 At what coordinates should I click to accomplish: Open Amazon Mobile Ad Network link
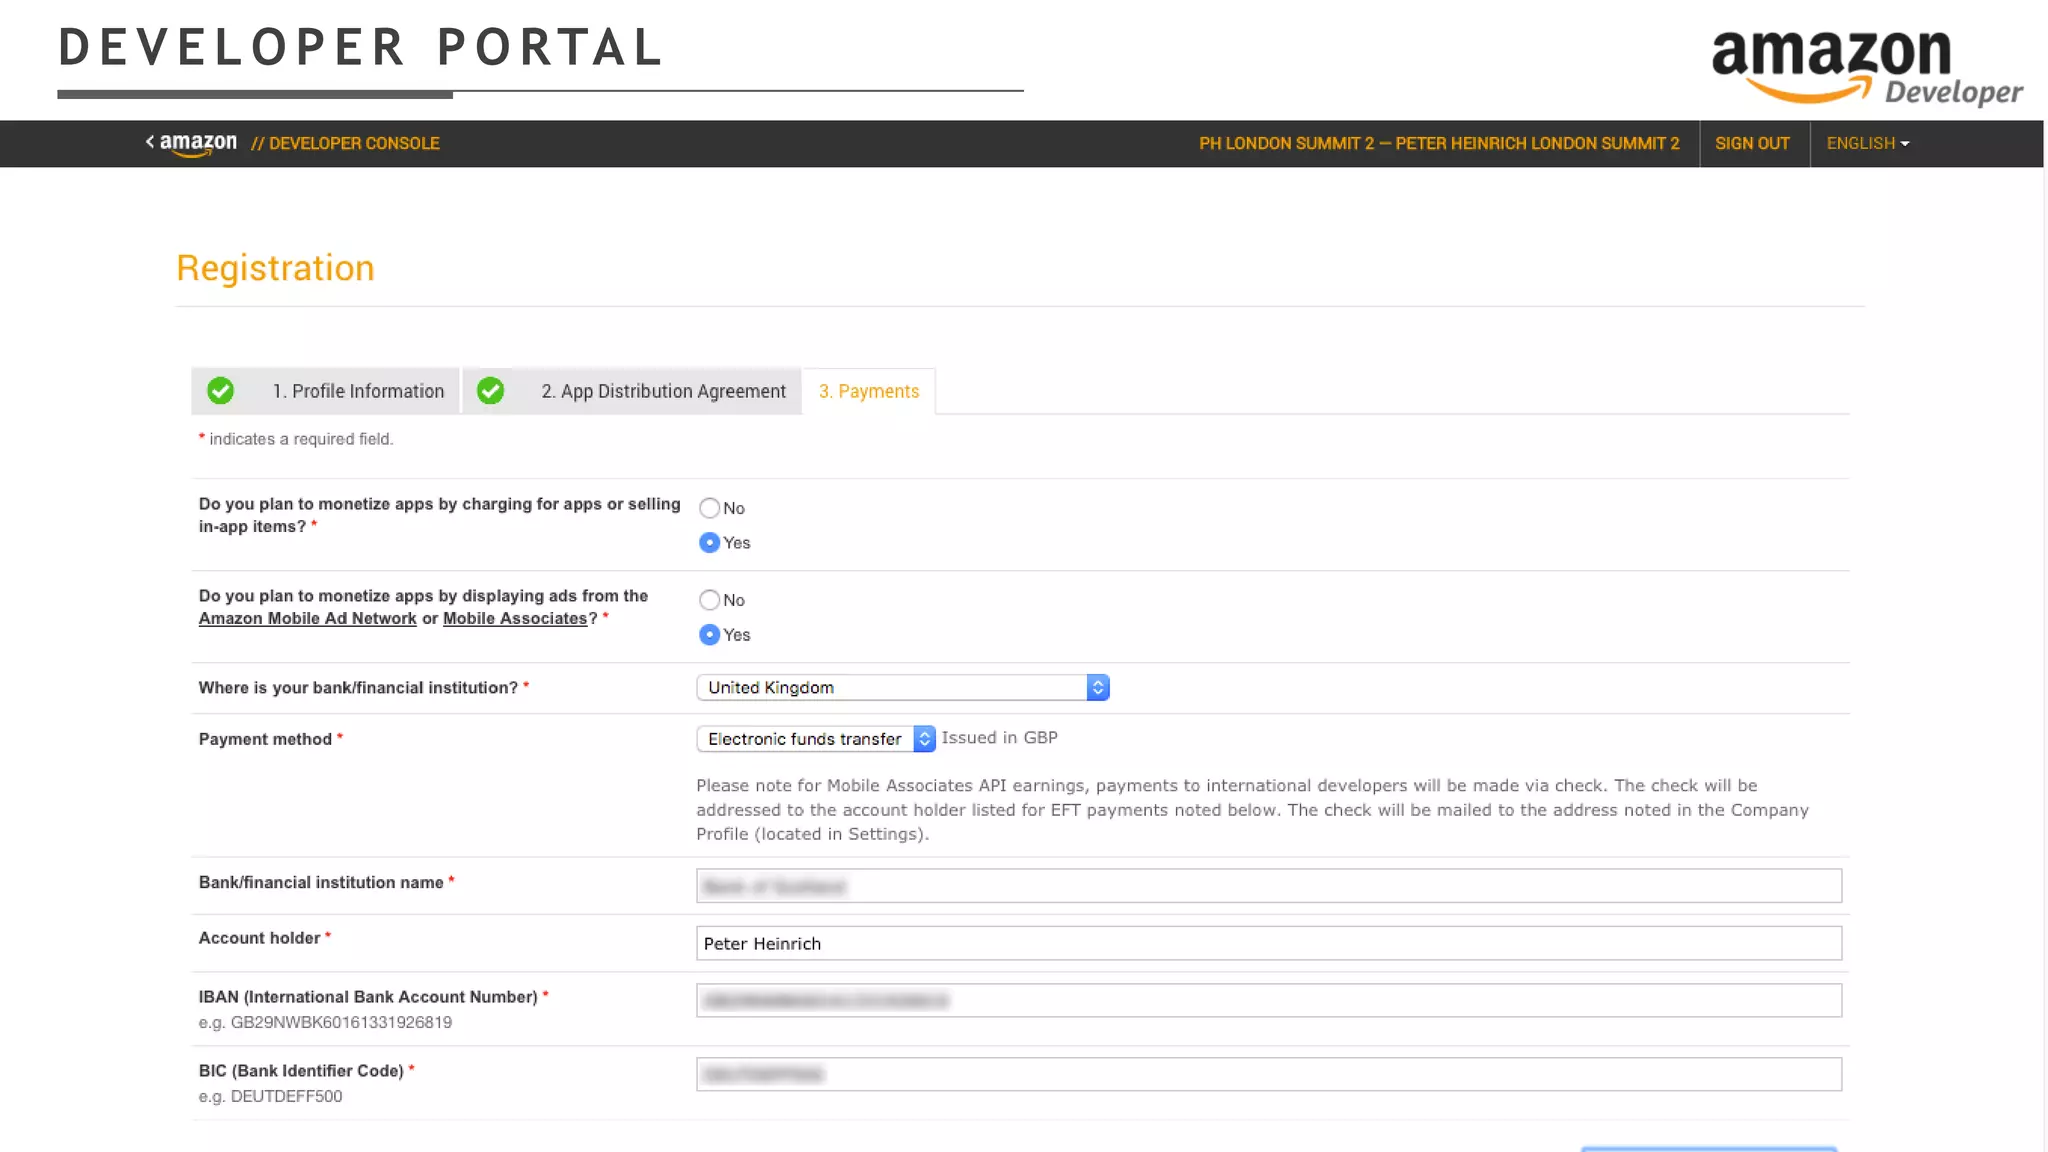click(307, 619)
